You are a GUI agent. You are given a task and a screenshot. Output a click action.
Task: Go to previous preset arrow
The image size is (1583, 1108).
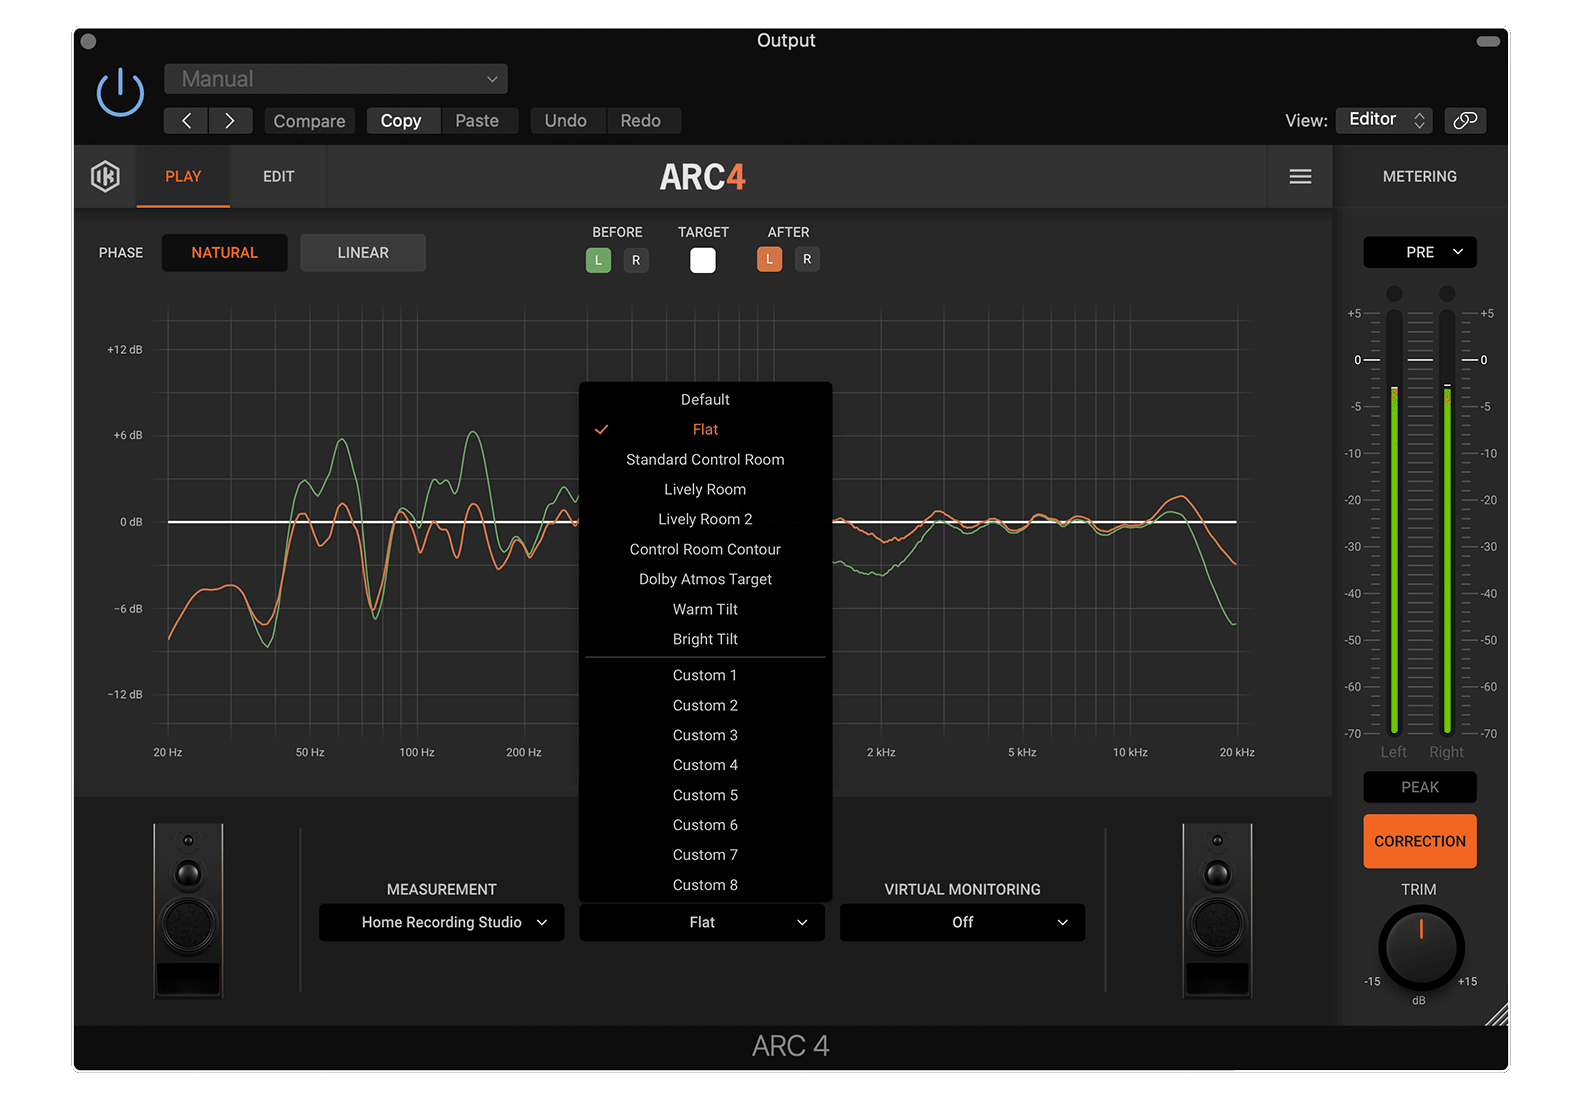tap(186, 121)
